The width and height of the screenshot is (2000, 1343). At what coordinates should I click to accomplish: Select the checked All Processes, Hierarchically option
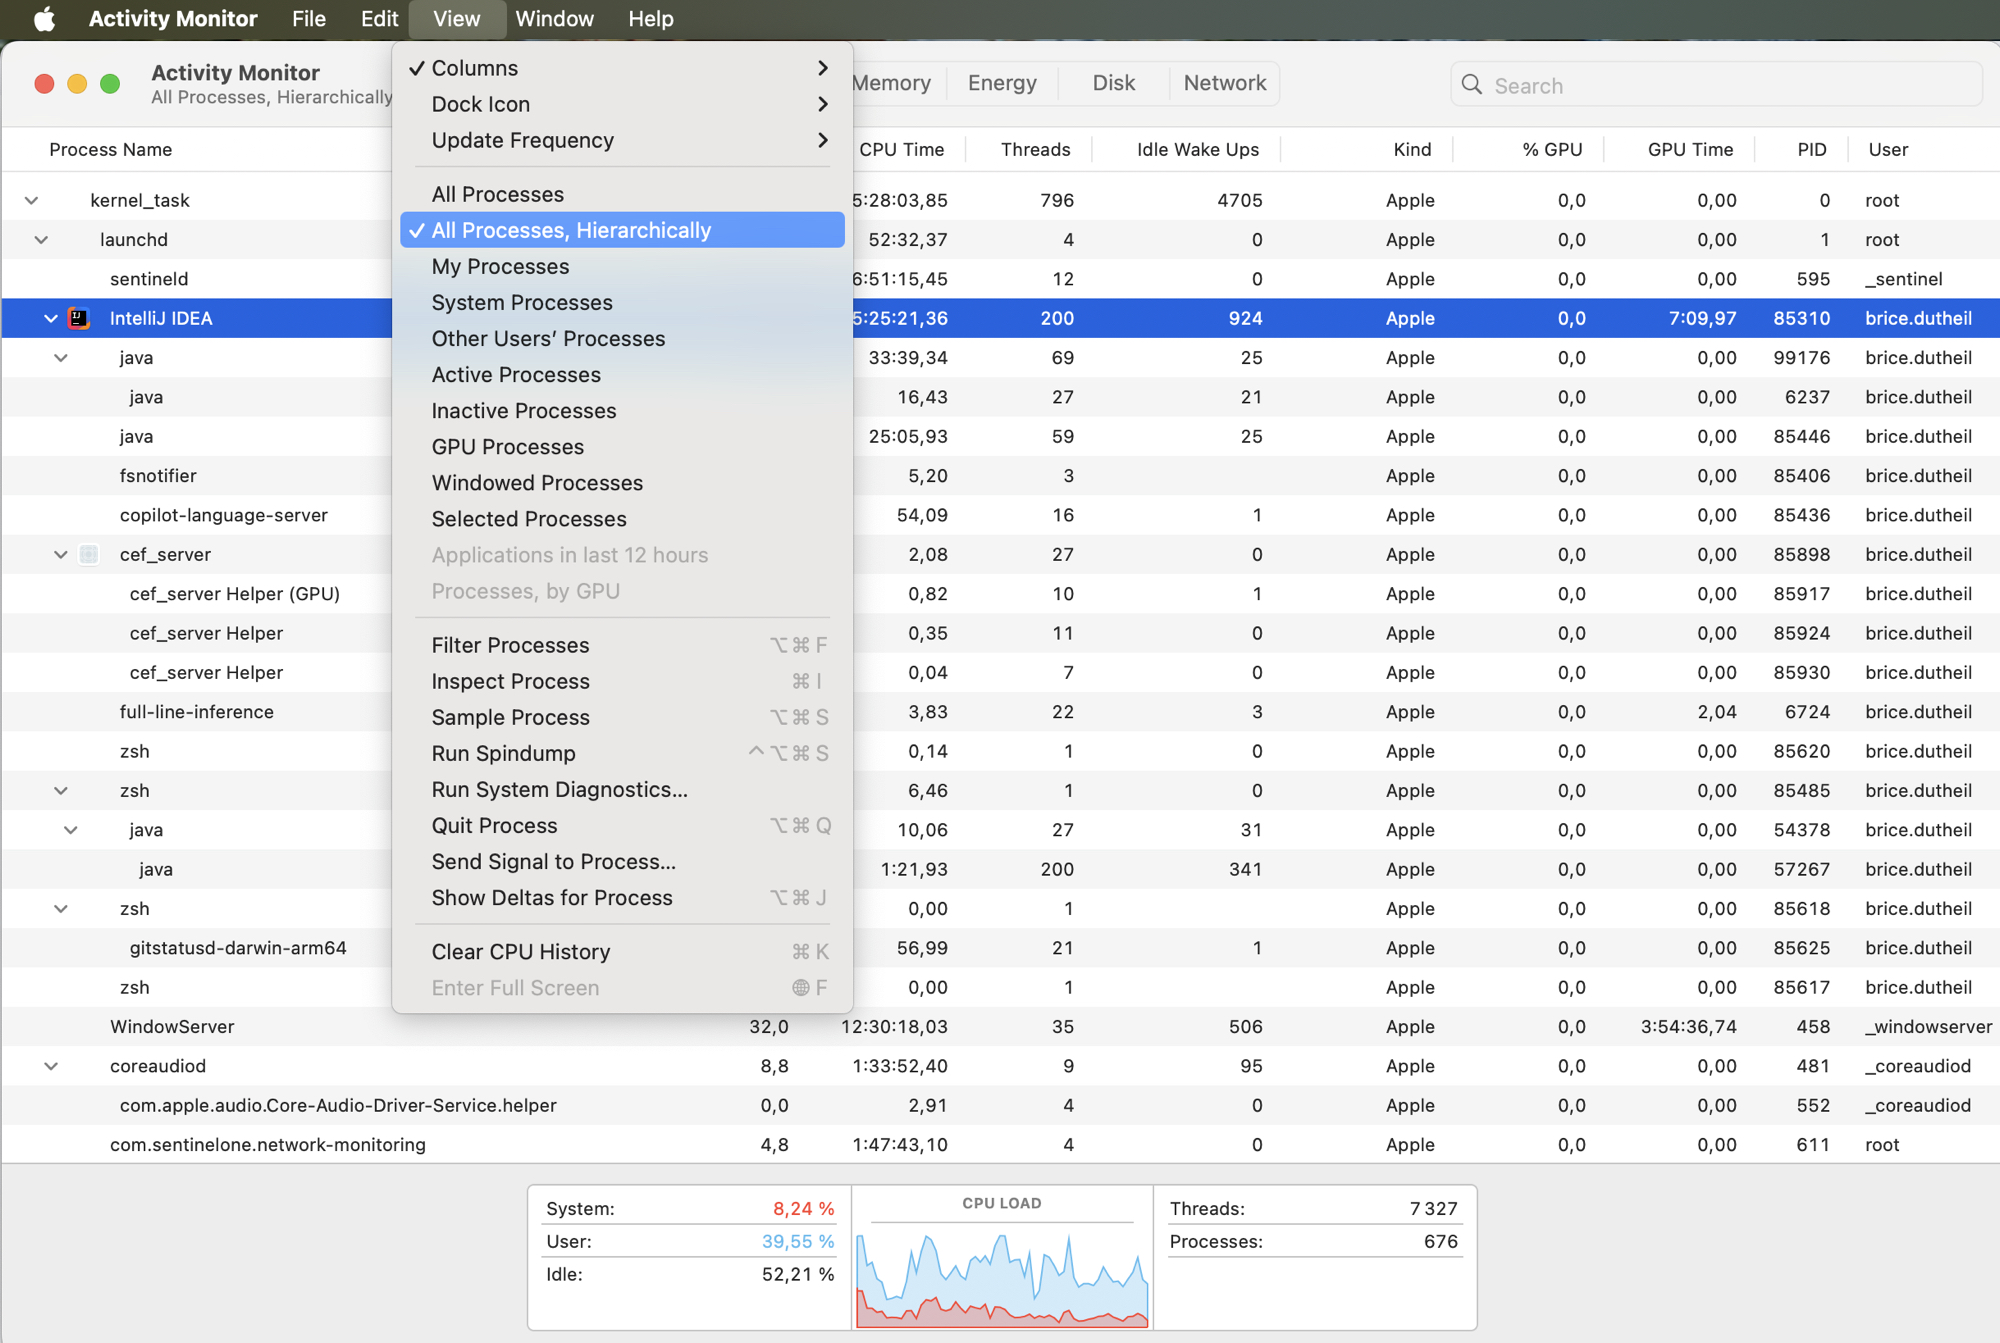571,230
